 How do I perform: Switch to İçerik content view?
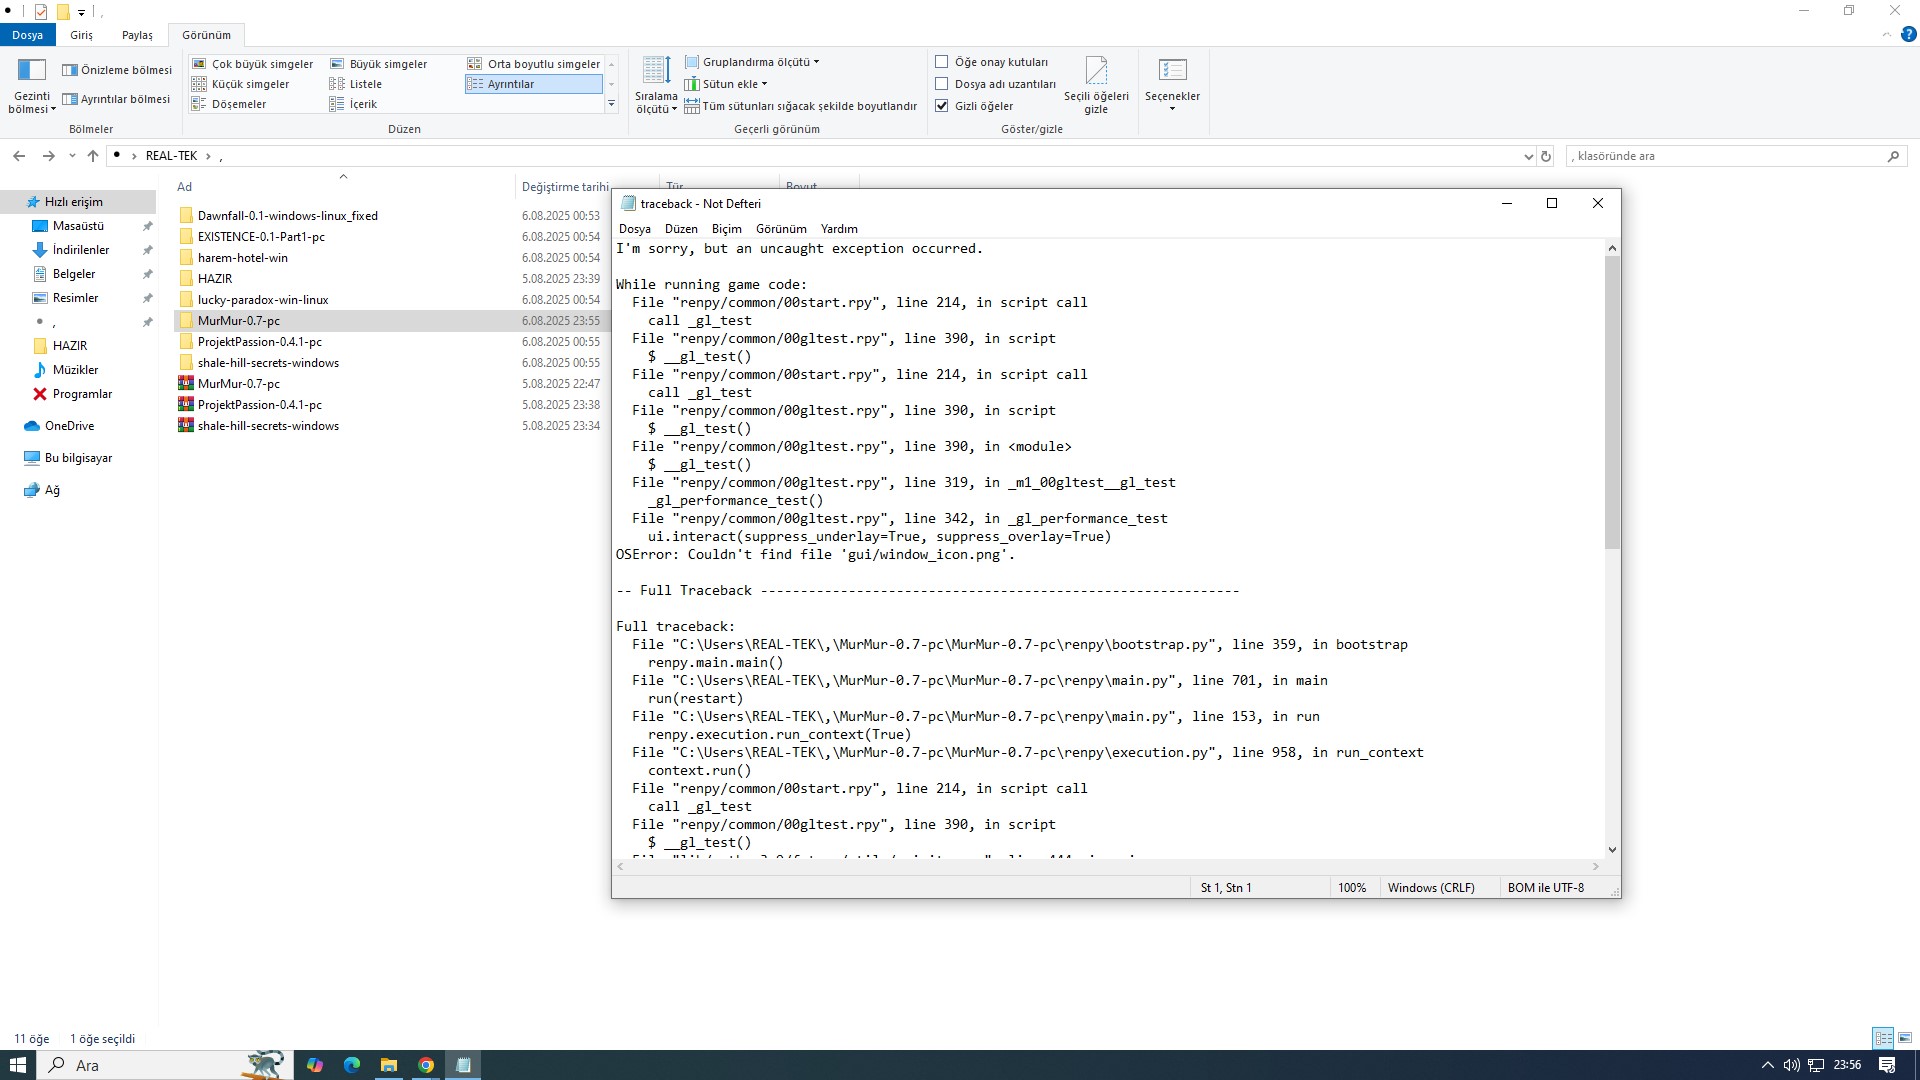click(x=353, y=104)
